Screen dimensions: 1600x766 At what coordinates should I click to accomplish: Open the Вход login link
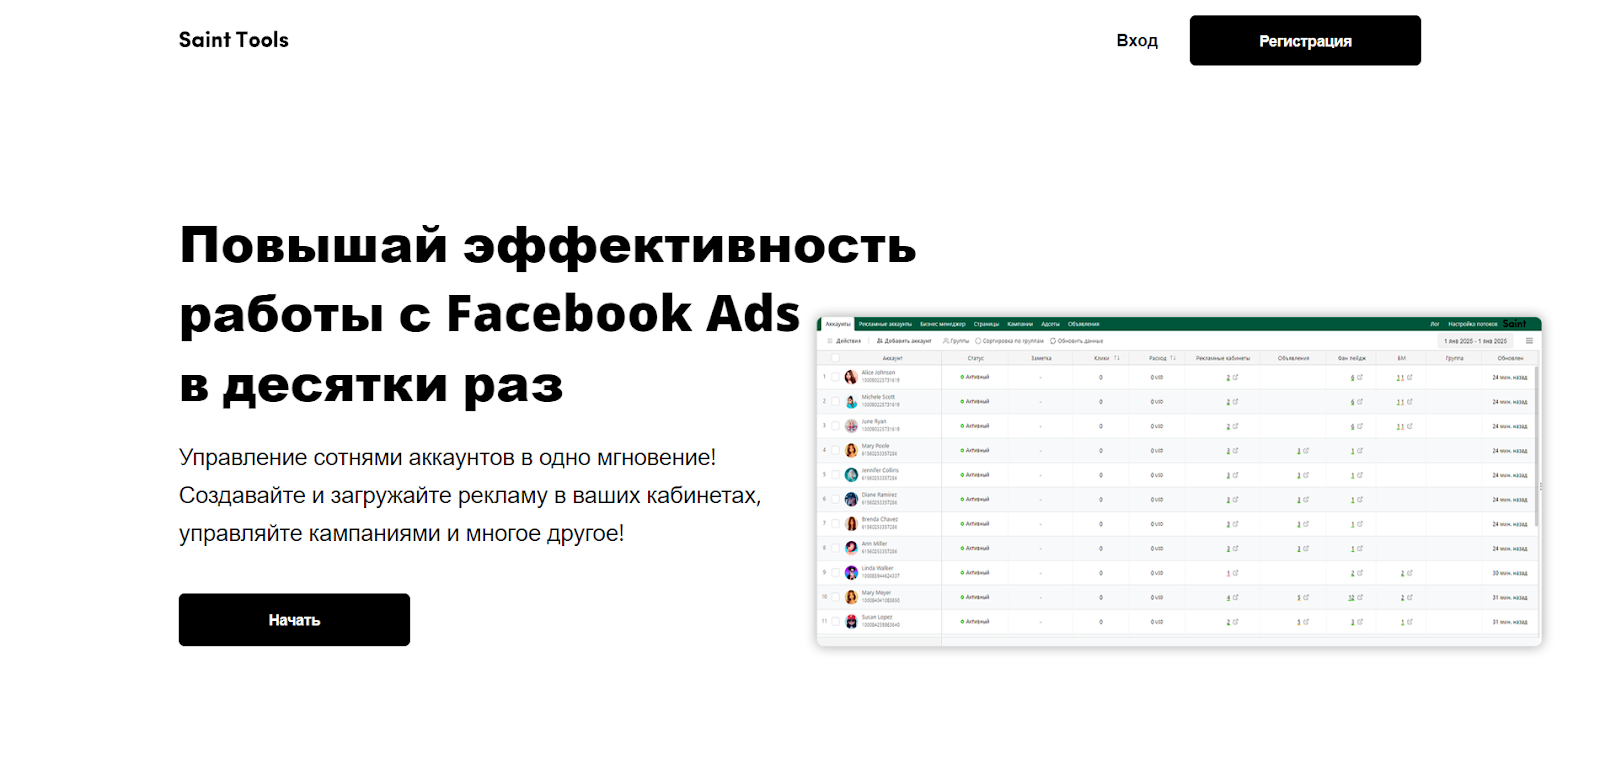point(1137,40)
